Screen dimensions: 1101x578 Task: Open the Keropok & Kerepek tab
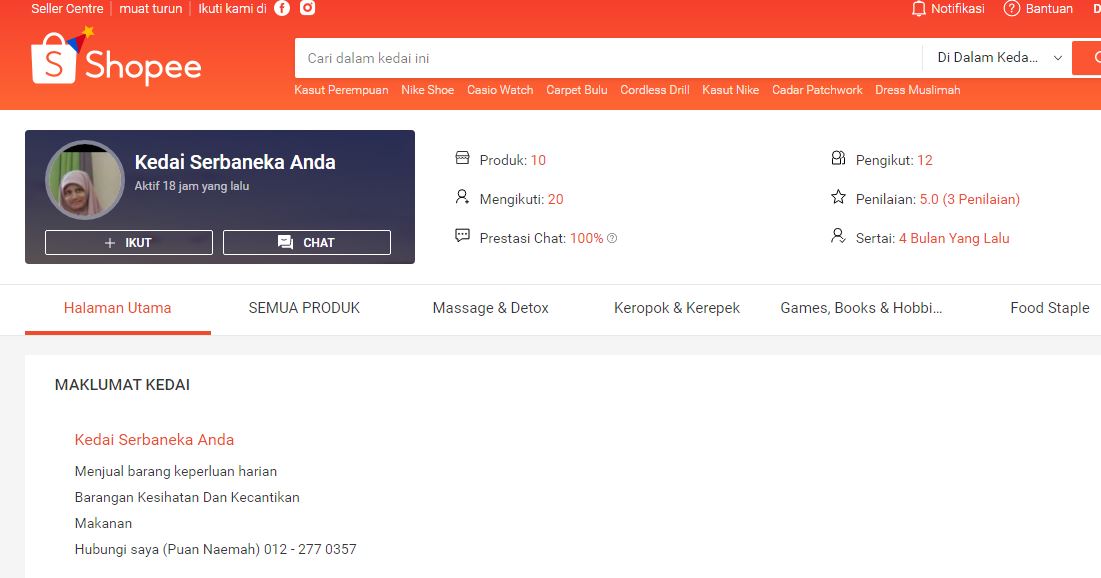(676, 308)
